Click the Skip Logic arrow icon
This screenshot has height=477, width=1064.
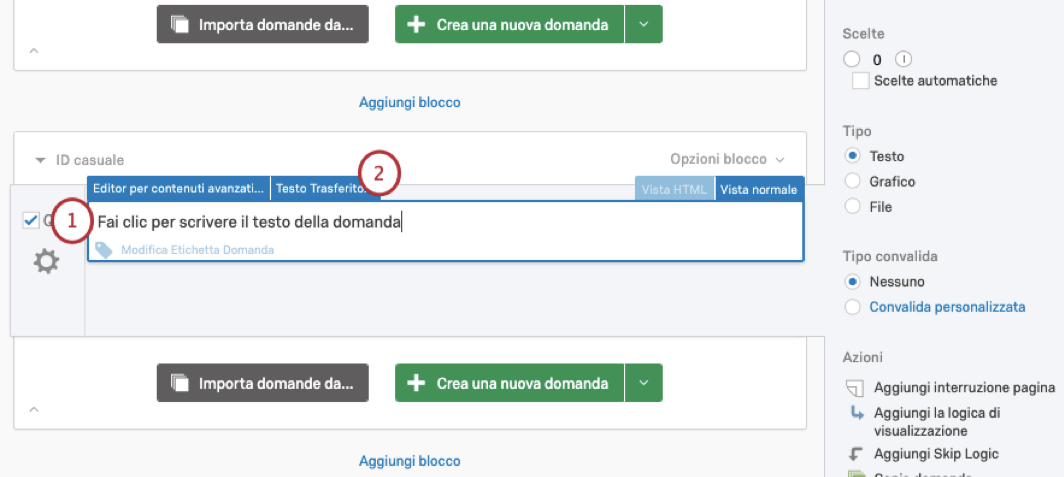tap(854, 454)
